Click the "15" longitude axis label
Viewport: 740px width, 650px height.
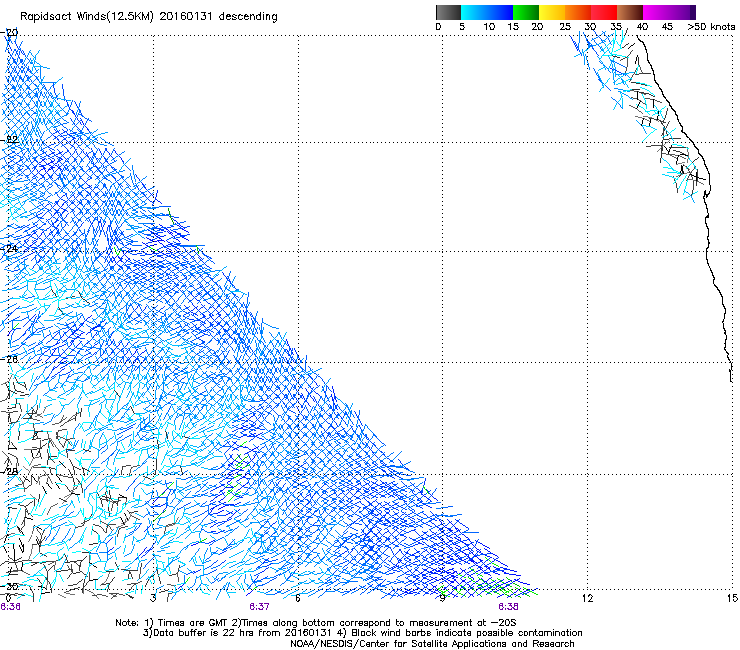coord(732,599)
